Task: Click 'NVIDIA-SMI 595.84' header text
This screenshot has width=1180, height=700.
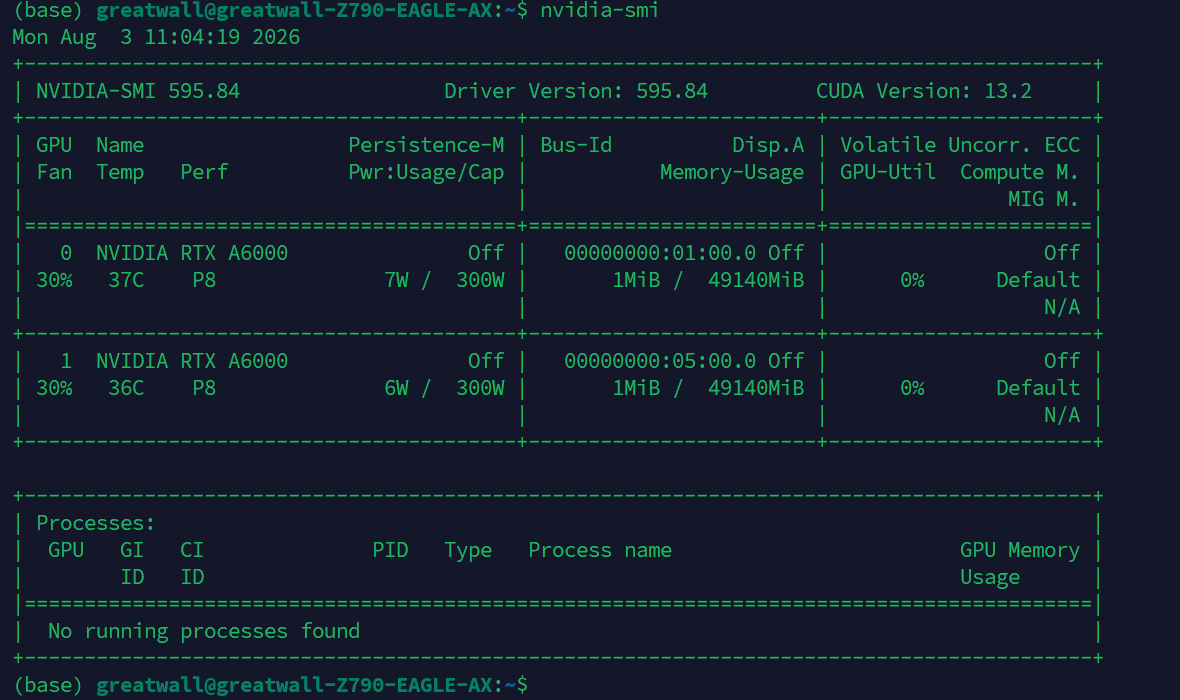Action: click(138, 91)
